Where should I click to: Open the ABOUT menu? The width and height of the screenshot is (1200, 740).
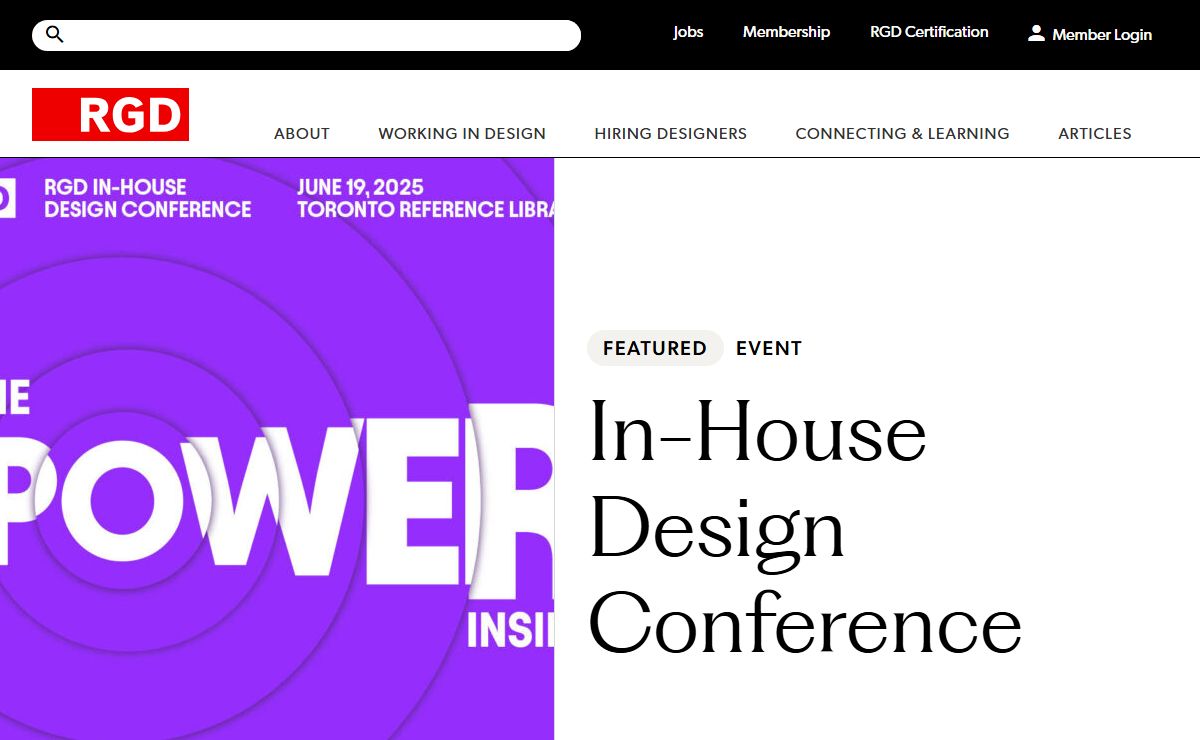[x=302, y=133]
